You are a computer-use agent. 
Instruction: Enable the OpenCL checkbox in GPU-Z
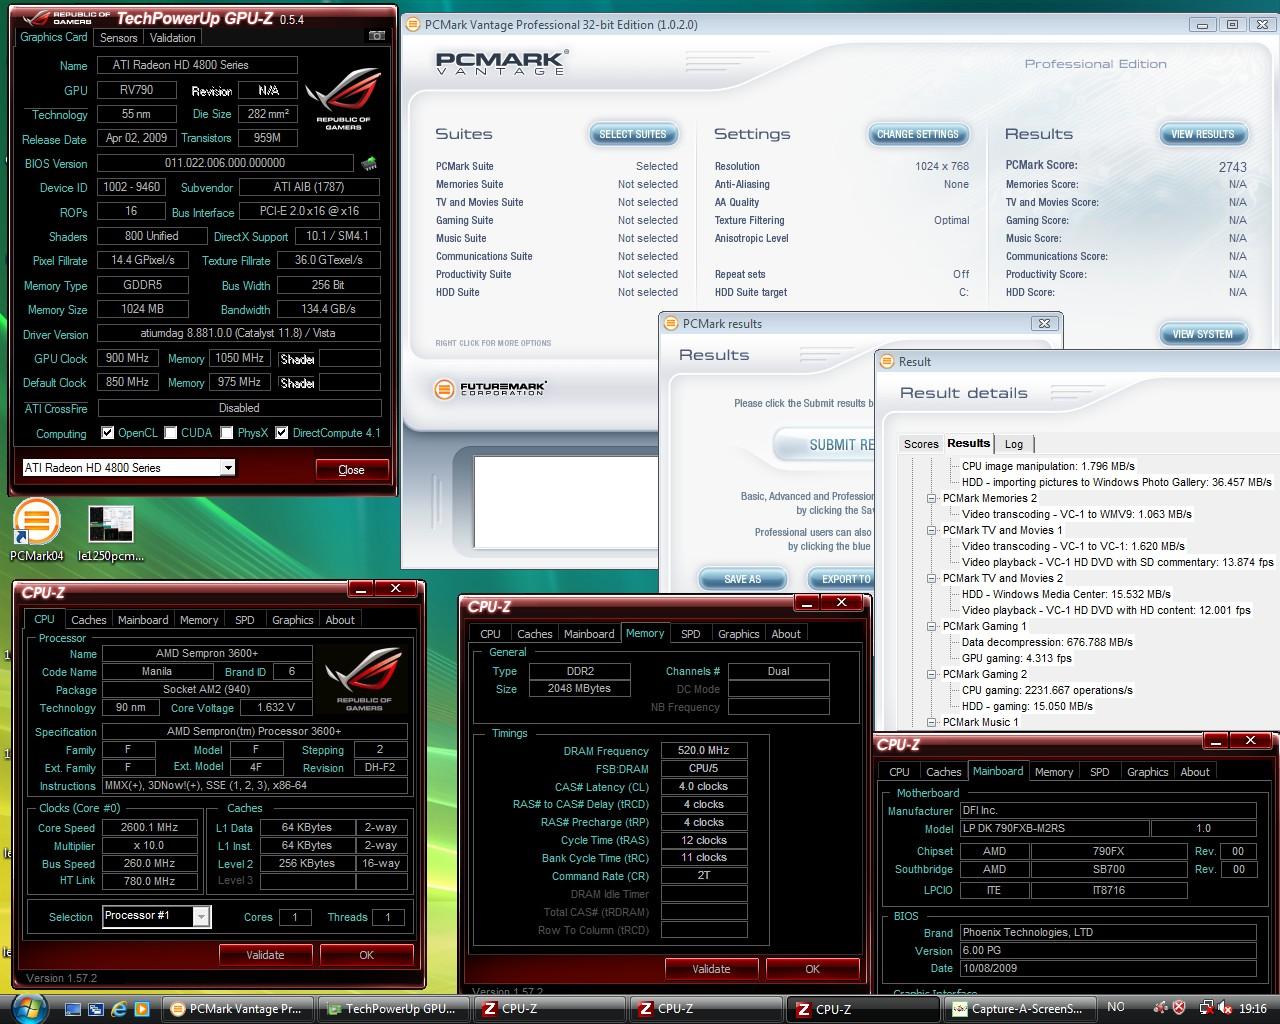108,433
